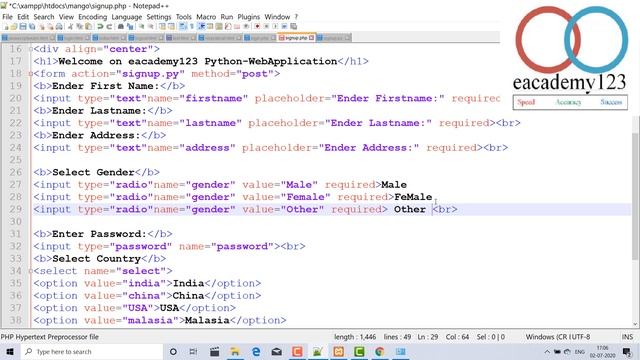Print the document from toolbar
Viewport: 640px width, 360px height.
click(x=59, y=27)
